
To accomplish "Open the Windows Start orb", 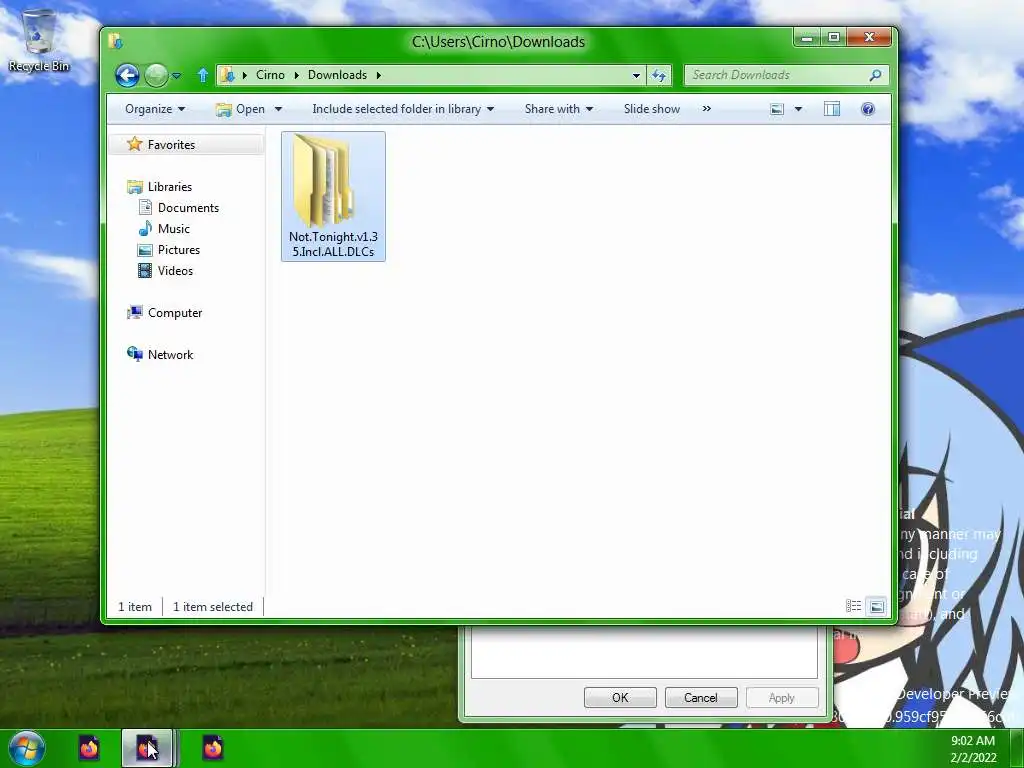I will [27, 748].
